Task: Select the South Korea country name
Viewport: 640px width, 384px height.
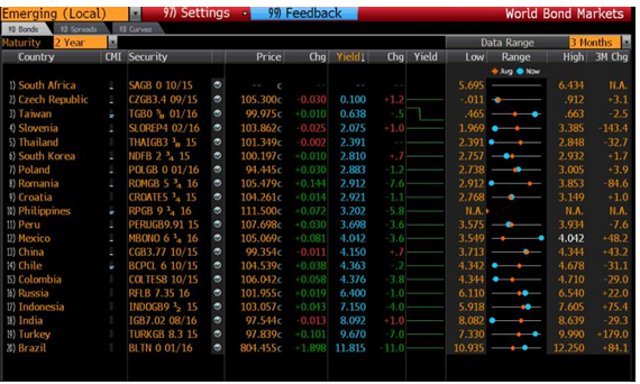Action: [47, 156]
